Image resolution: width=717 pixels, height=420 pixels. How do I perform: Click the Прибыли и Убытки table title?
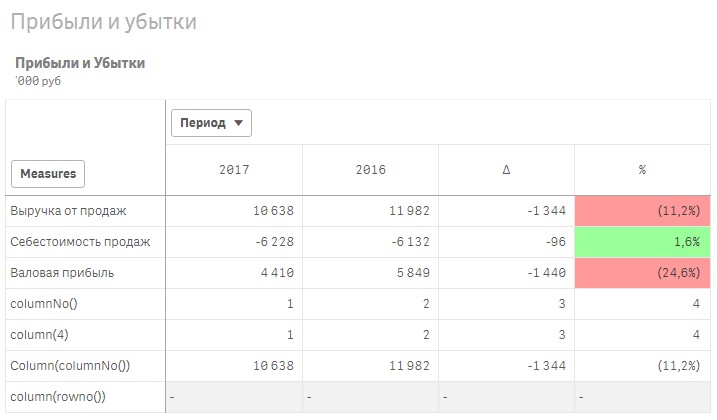(x=80, y=63)
